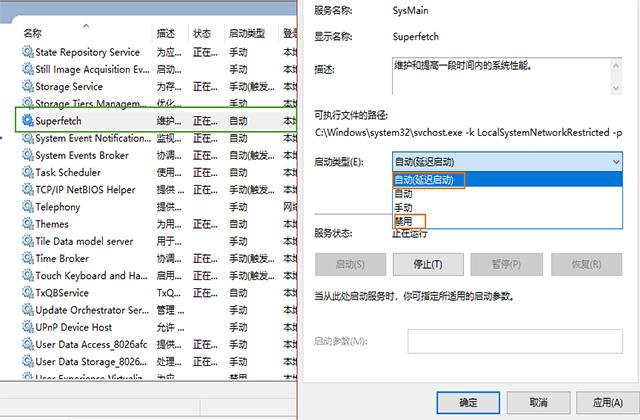Click gear icon of TxQBService
Screen dimensions: 640x420
(x=28, y=293)
